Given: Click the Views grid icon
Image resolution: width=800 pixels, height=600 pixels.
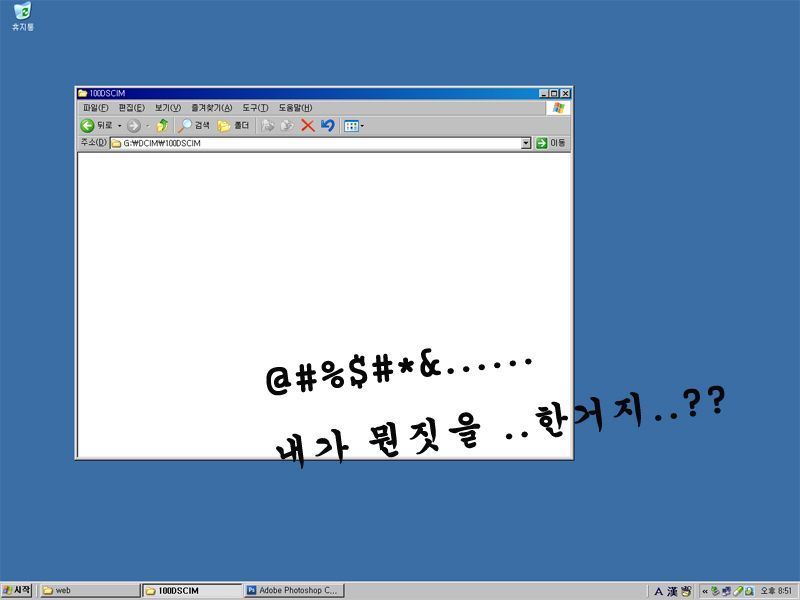Looking at the screenshot, I should point(351,126).
